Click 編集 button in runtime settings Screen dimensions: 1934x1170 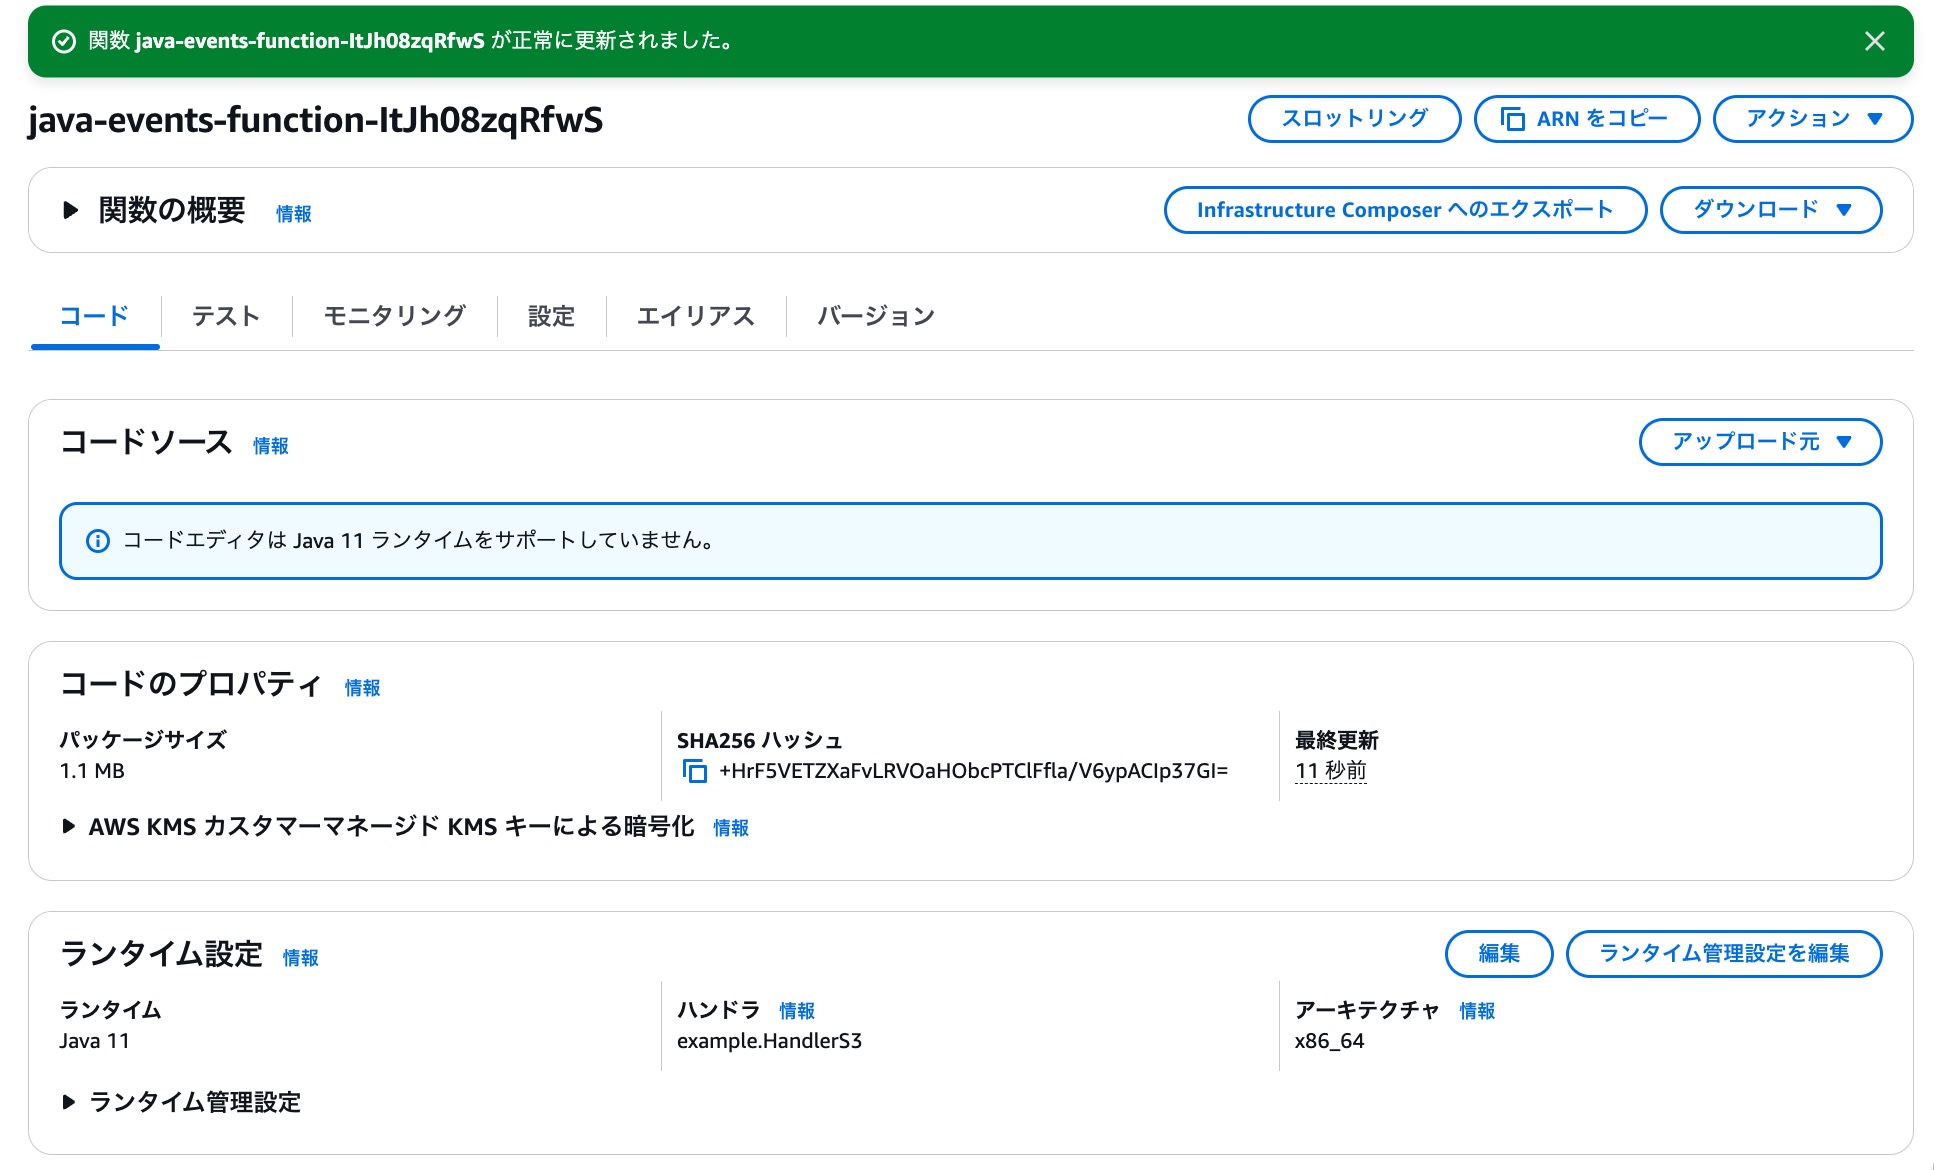(1499, 954)
